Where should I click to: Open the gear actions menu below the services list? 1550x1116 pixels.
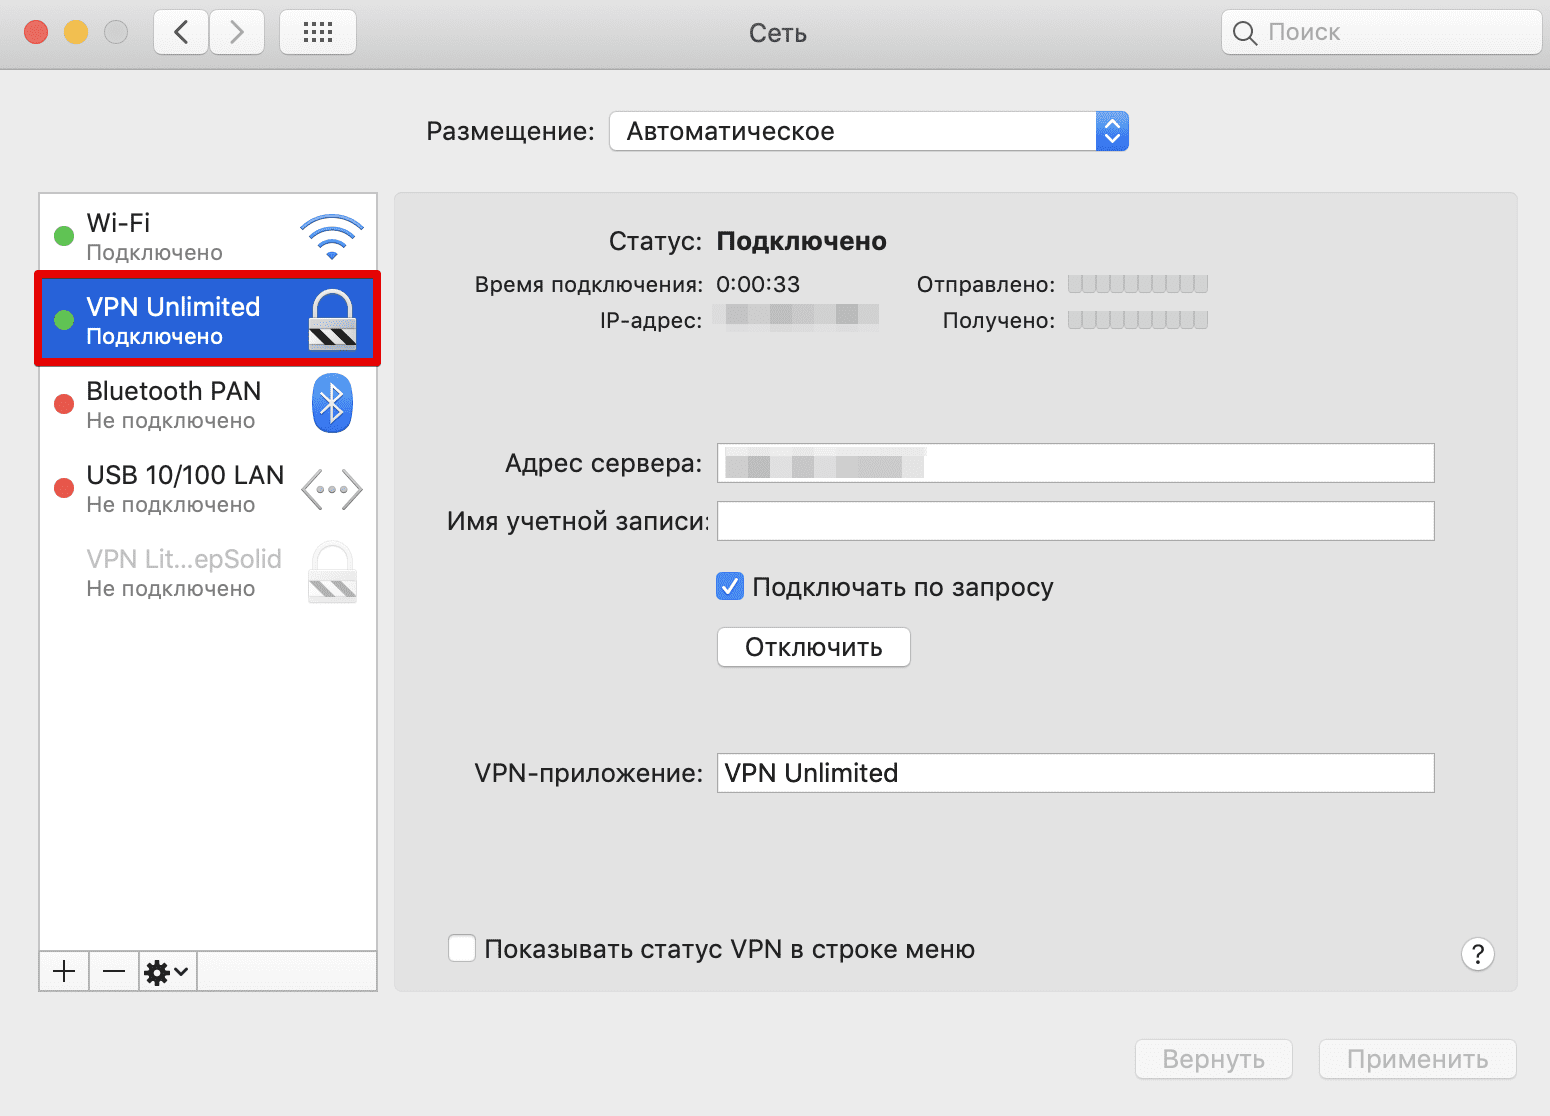click(x=158, y=971)
